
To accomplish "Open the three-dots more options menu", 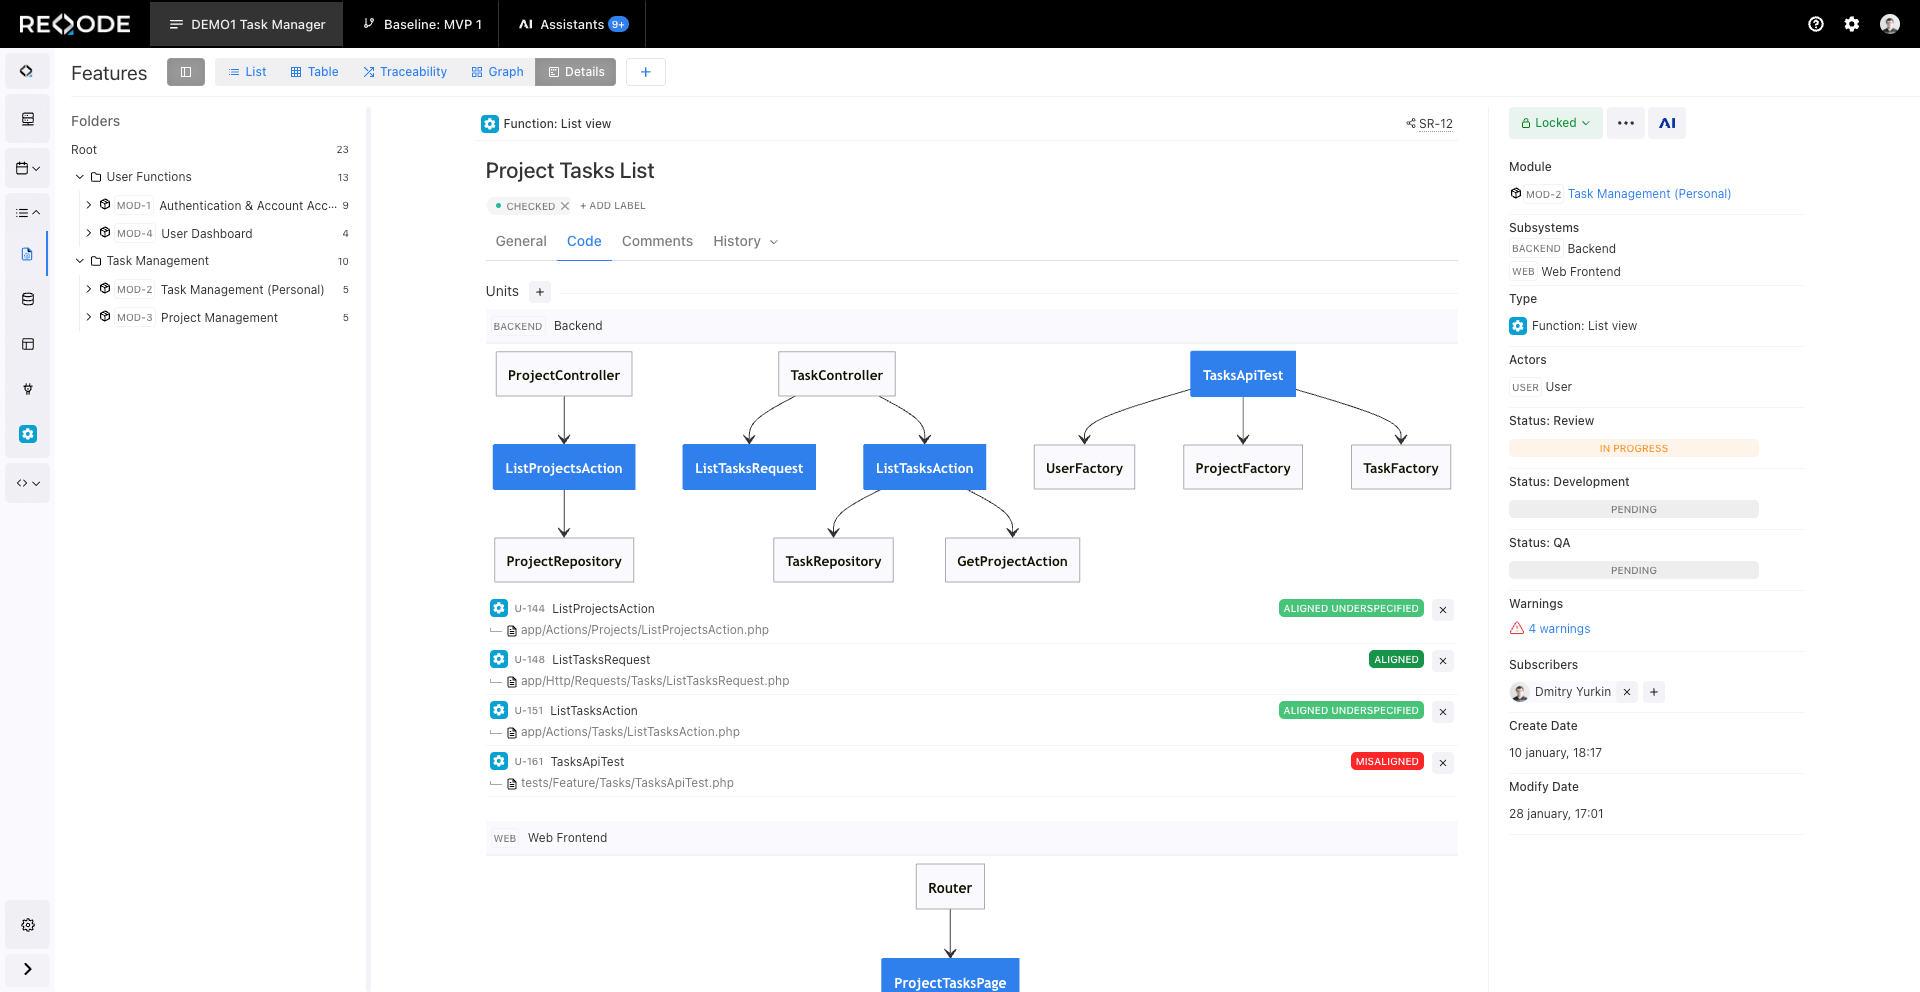I will pyautogui.click(x=1625, y=123).
